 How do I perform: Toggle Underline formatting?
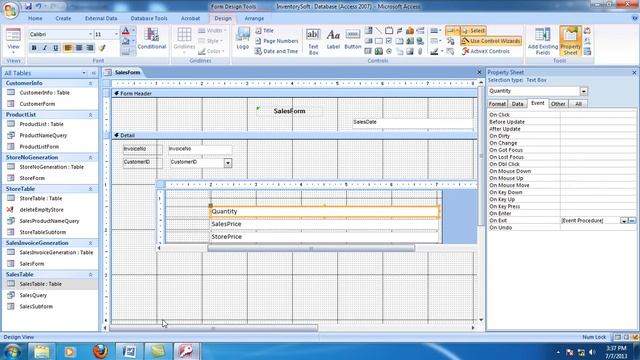click(56, 48)
